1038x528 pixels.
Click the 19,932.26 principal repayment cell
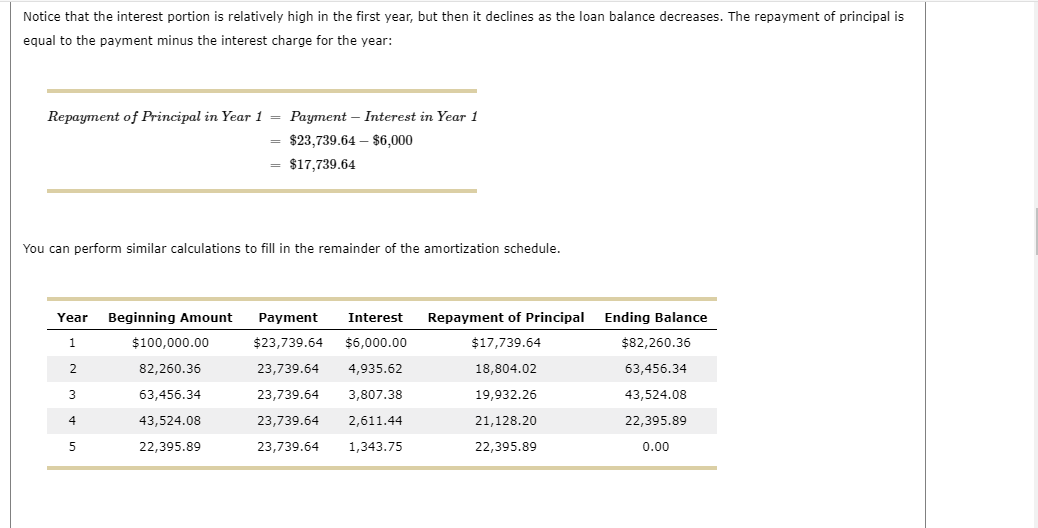506,395
